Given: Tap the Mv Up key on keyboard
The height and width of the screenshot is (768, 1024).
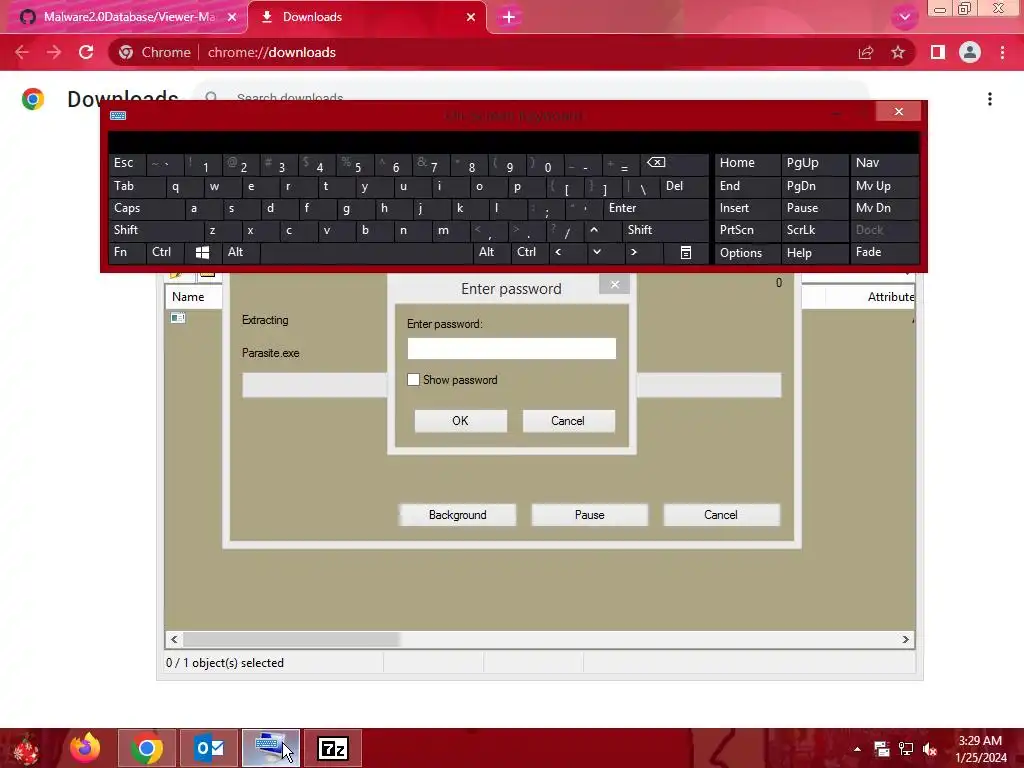Looking at the screenshot, I should click(884, 186).
